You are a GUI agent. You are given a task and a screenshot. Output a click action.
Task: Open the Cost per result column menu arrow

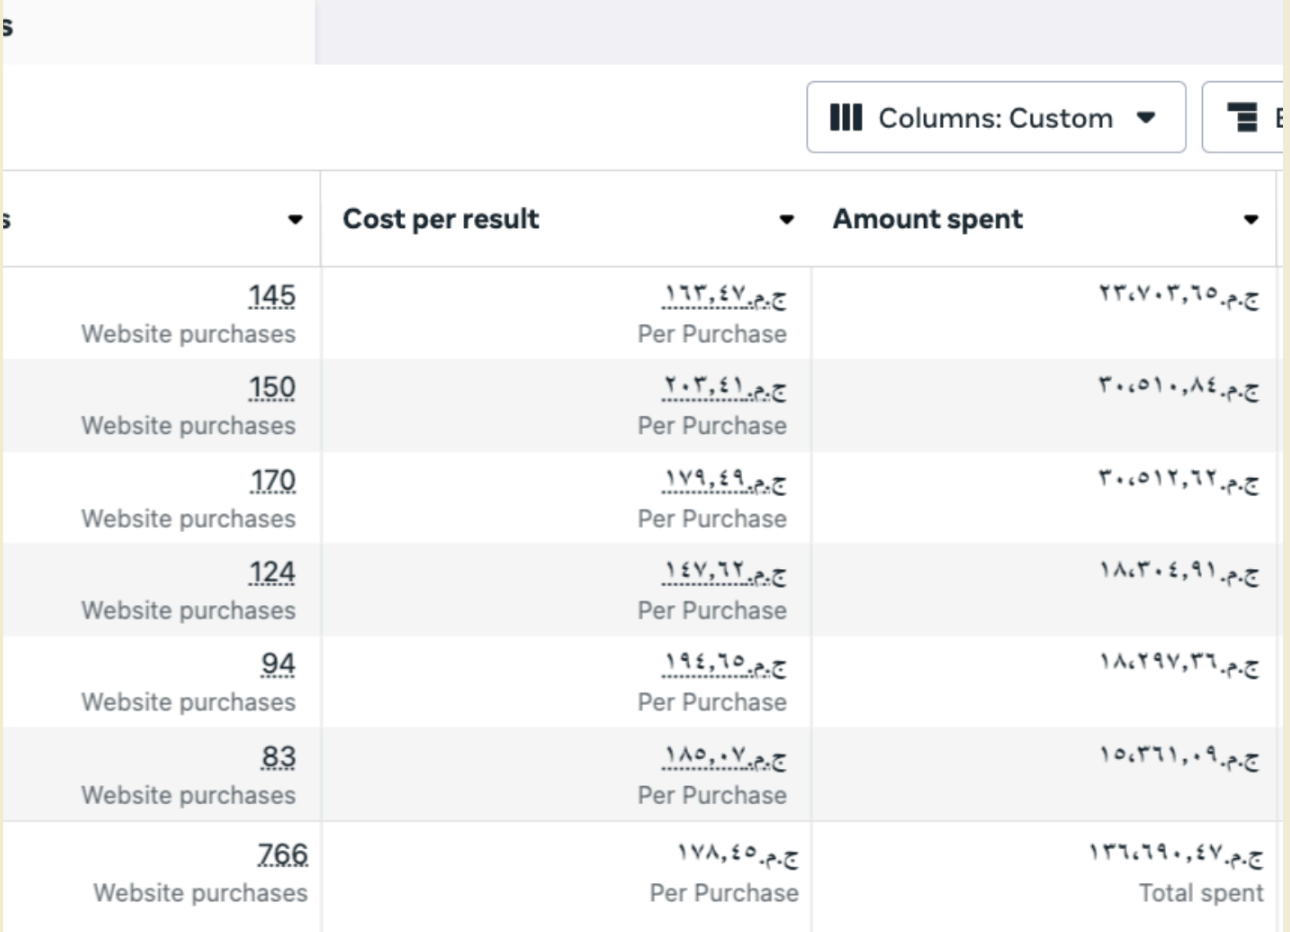click(787, 220)
